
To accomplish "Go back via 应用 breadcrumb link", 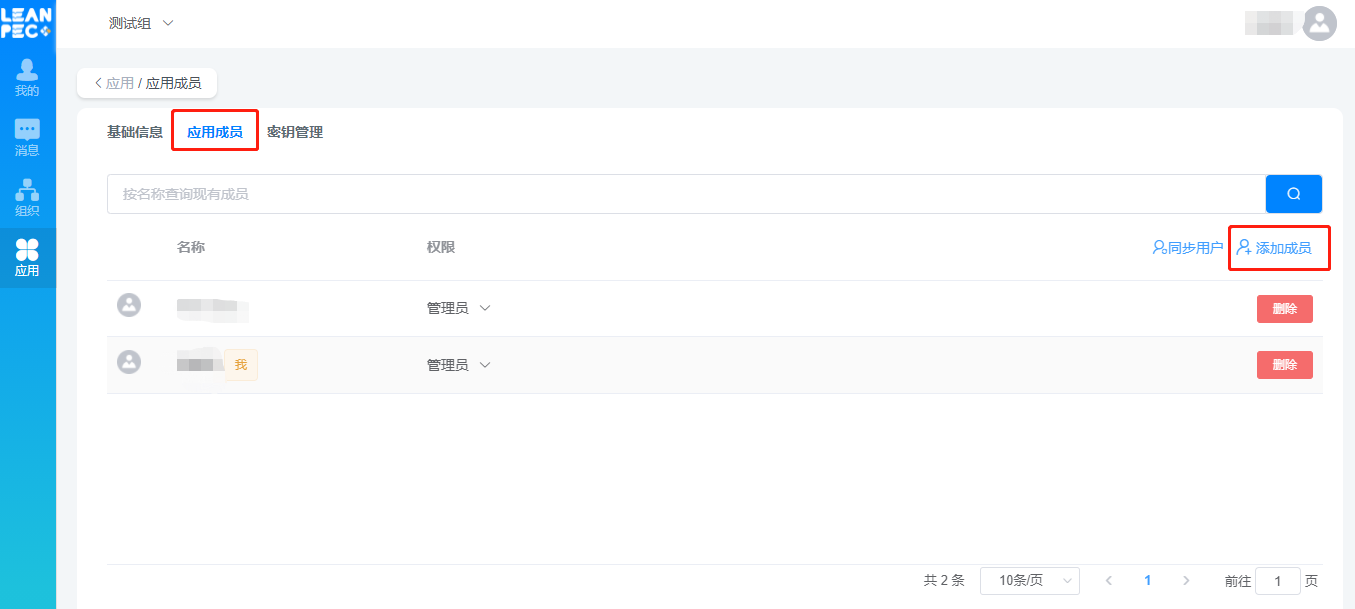I will coord(120,83).
